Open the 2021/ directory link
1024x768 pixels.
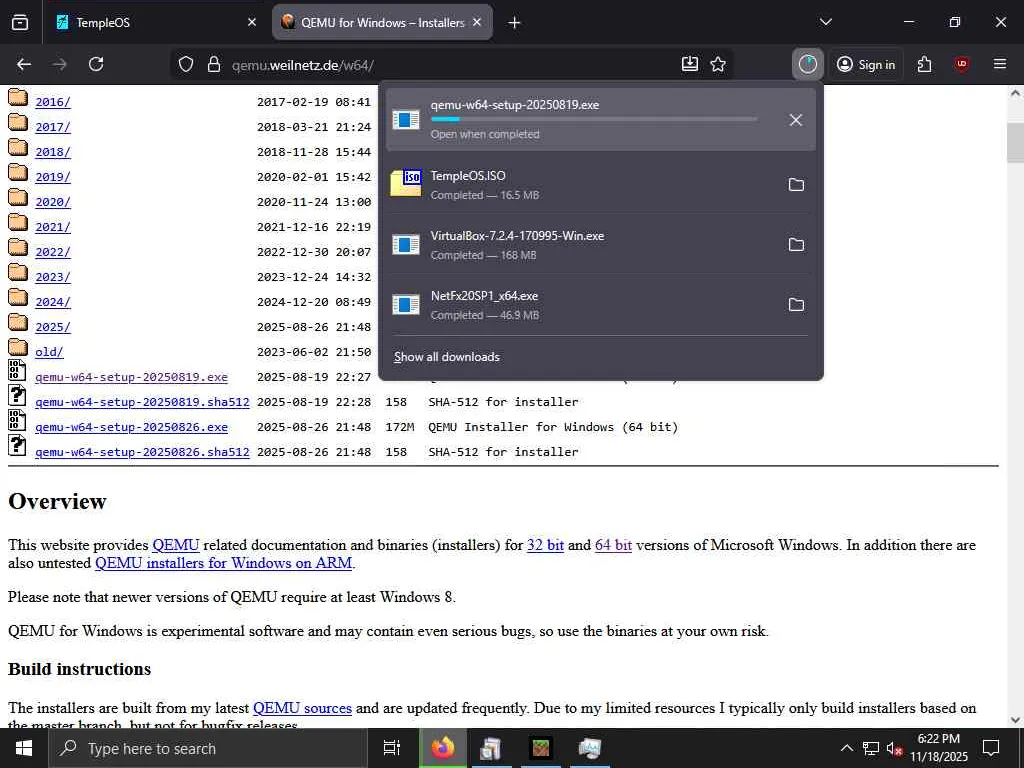tap(53, 227)
